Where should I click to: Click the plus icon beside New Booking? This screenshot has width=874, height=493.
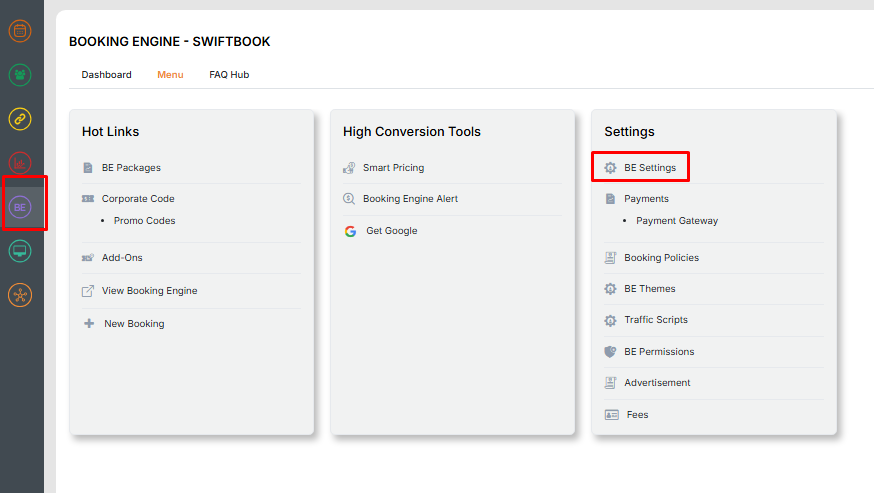(89, 324)
